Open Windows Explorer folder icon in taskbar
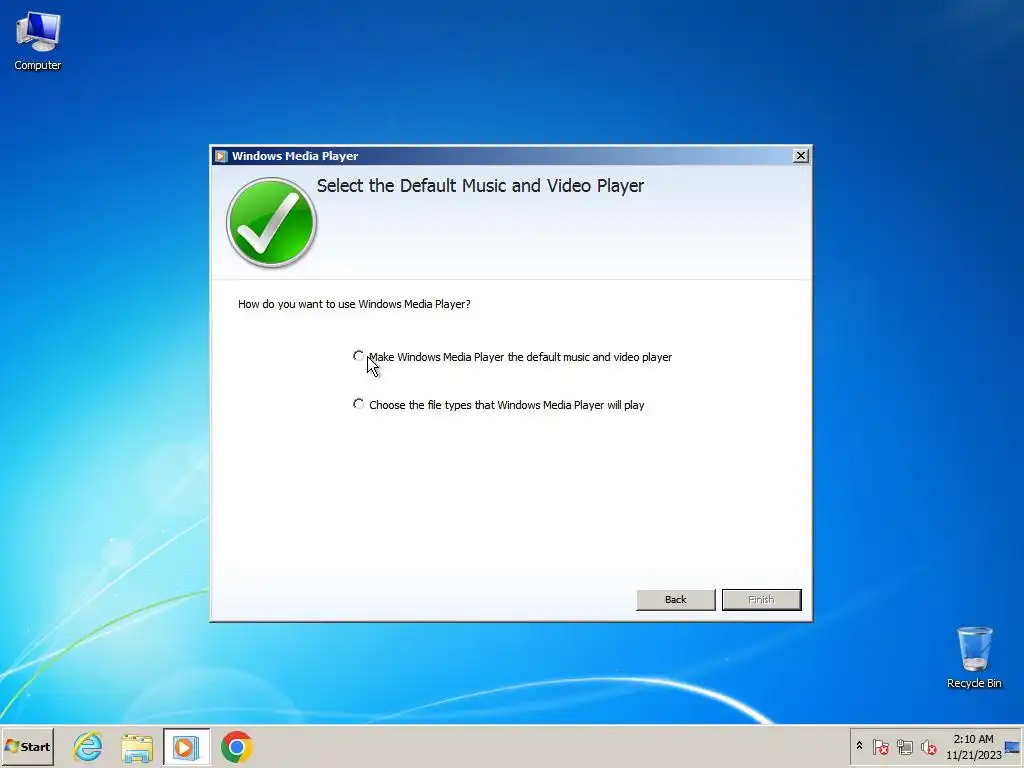The height and width of the screenshot is (768, 1024). 137,747
